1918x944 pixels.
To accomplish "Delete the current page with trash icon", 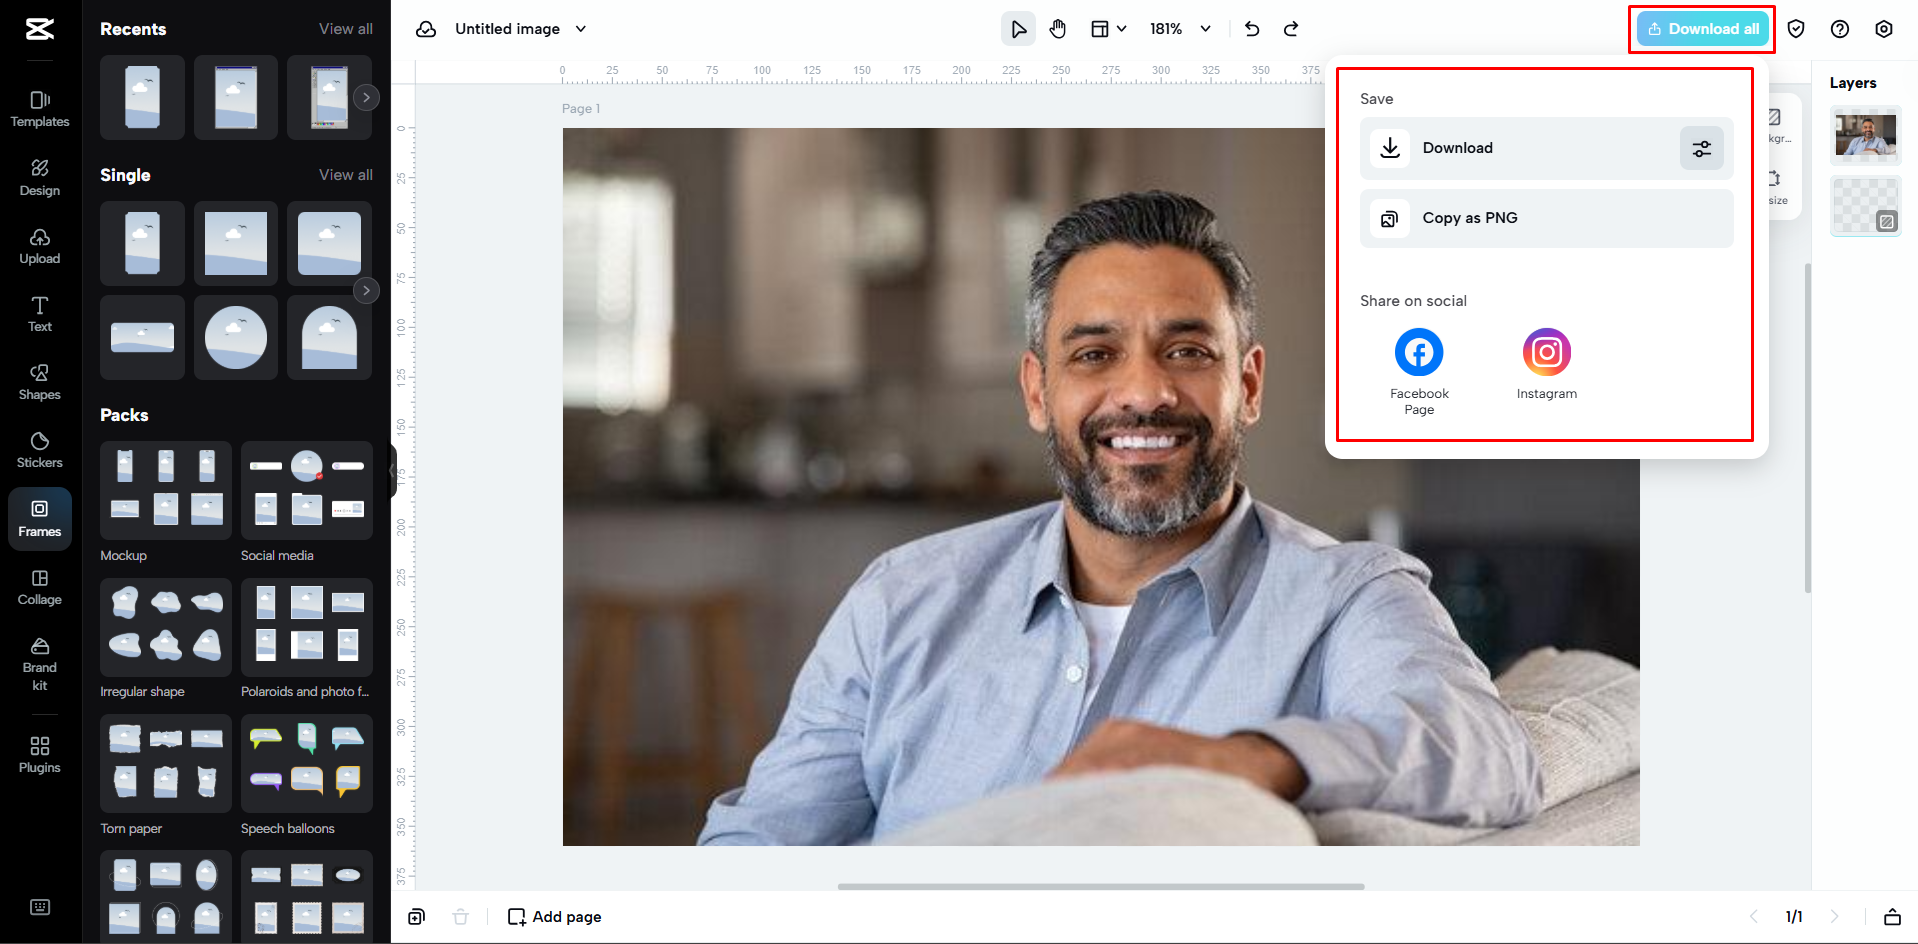I will pos(460,916).
